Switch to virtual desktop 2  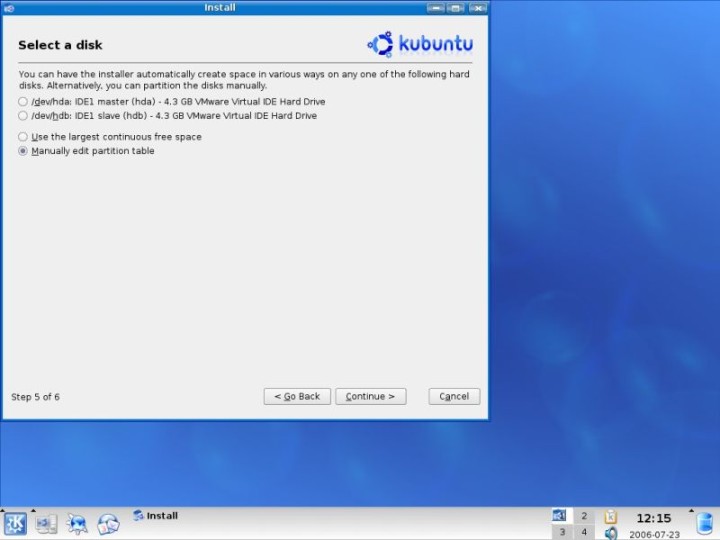pyautogui.click(x=584, y=516)
